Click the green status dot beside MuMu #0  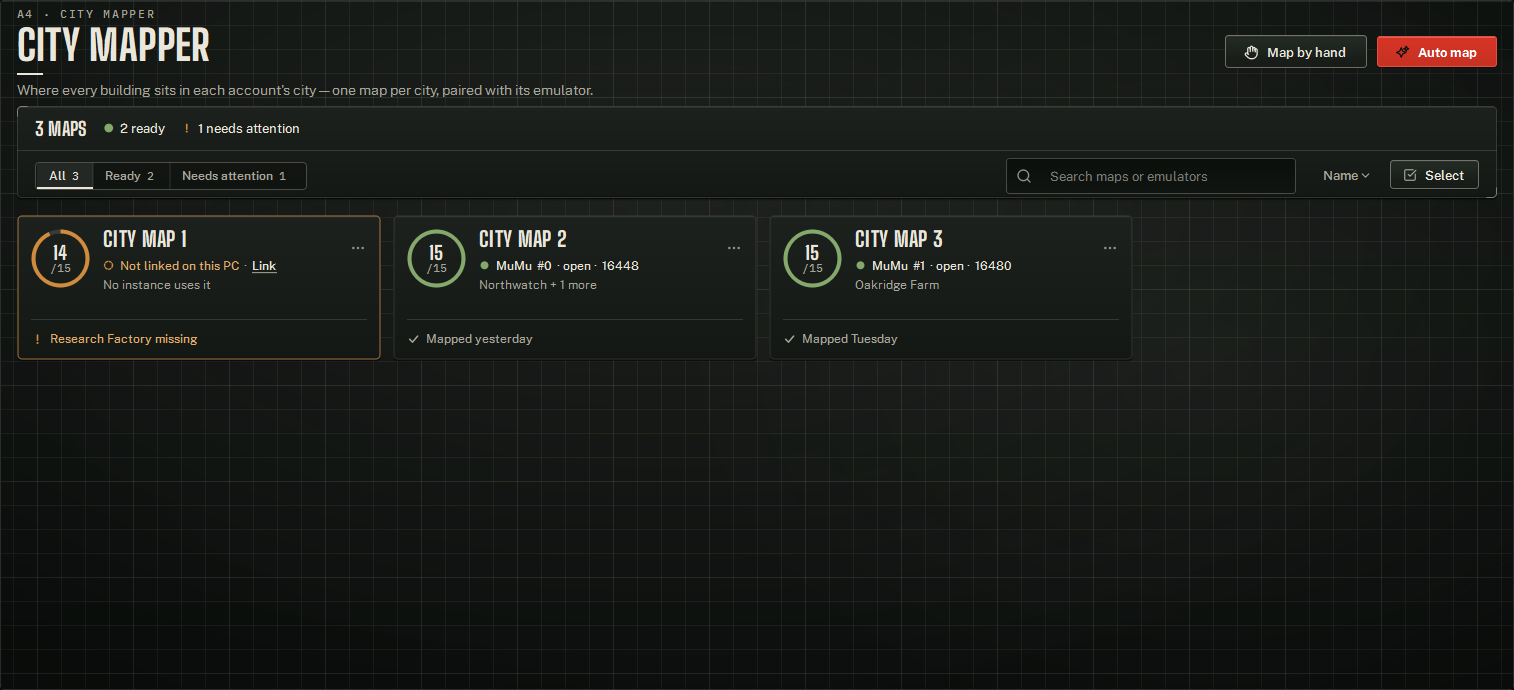tap(485, 266)
